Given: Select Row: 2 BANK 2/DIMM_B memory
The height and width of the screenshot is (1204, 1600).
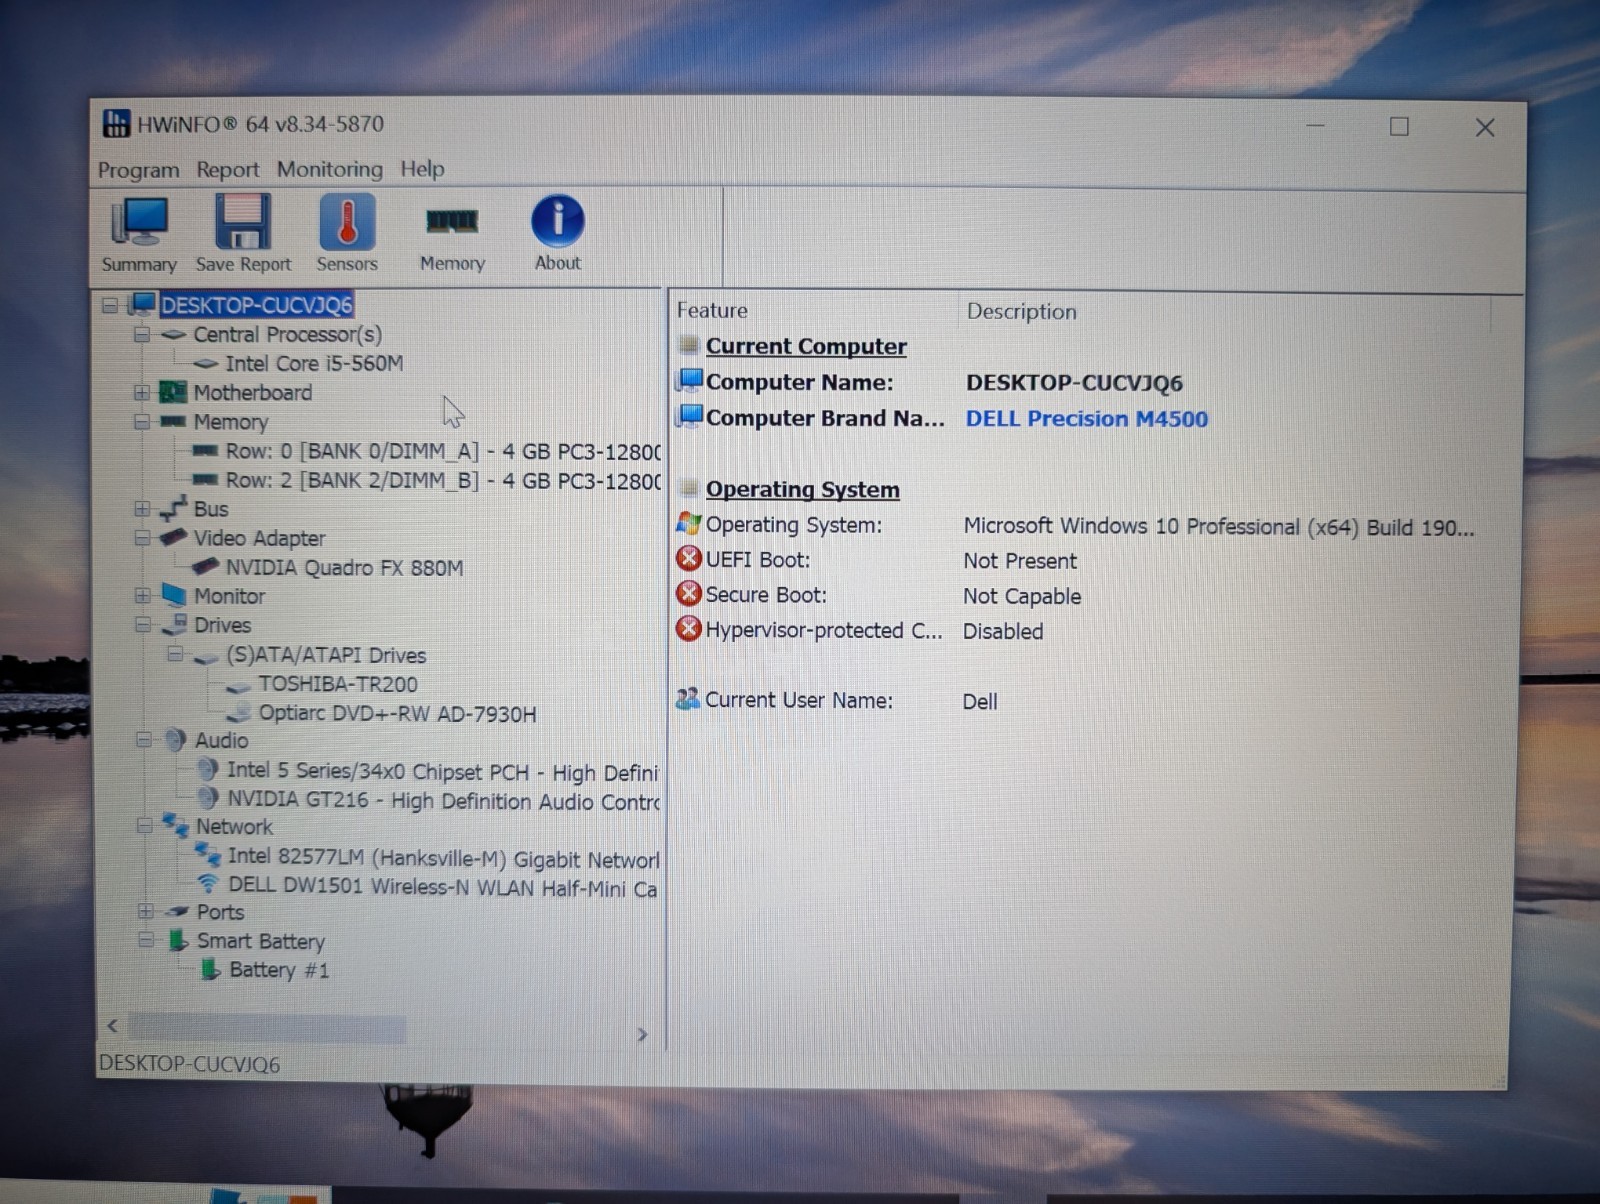Looking at the screenshot, I should click(443, 480).
